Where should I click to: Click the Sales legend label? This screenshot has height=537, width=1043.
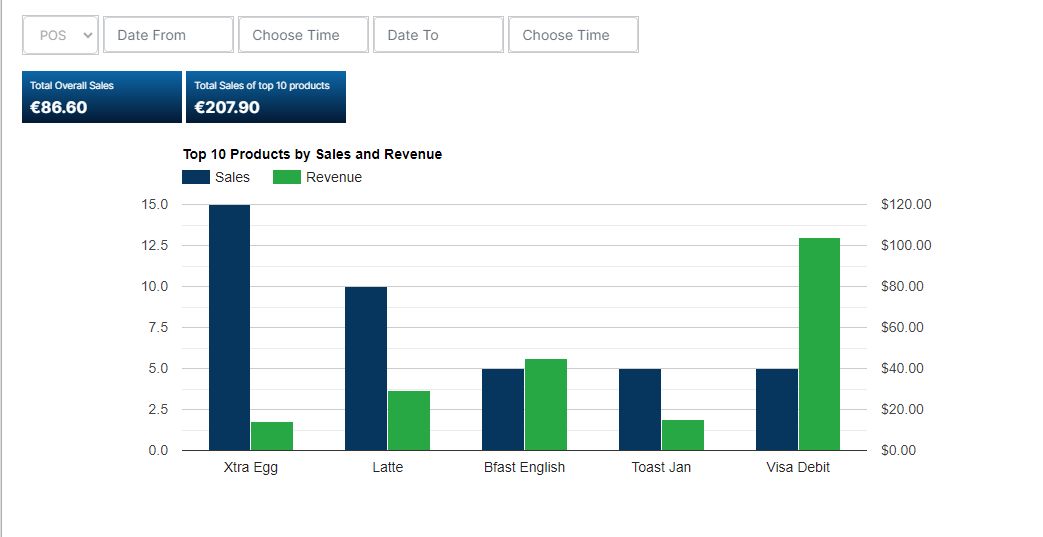(x=232, y=177)
